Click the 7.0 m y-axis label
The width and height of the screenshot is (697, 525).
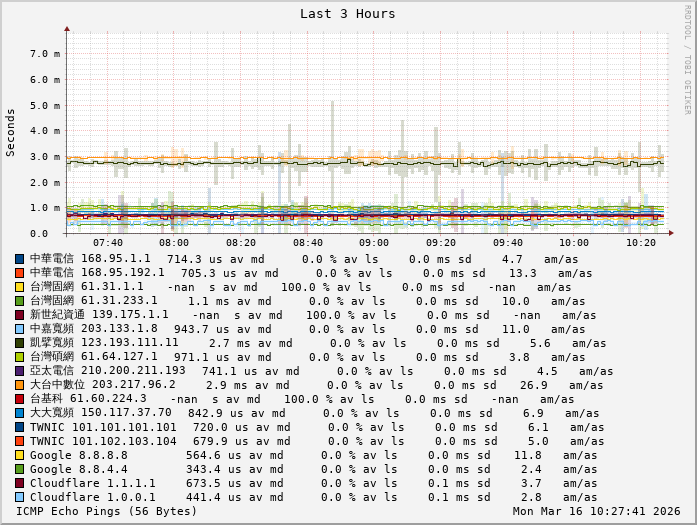(x=44, y=53)
